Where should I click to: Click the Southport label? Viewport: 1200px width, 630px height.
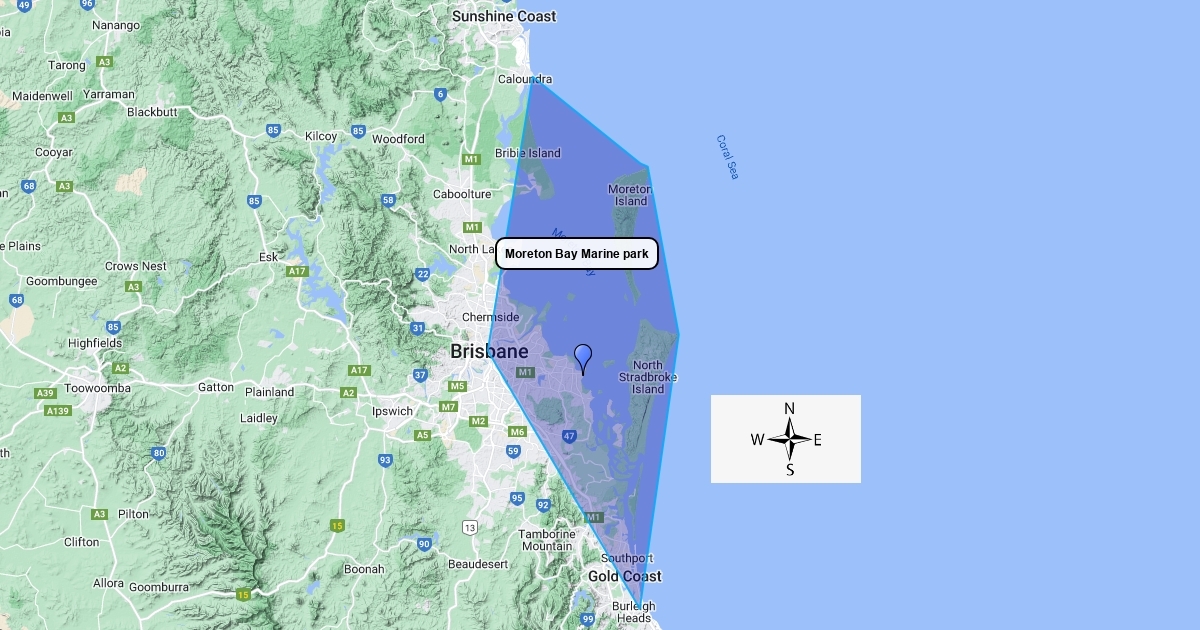[627, 558]
